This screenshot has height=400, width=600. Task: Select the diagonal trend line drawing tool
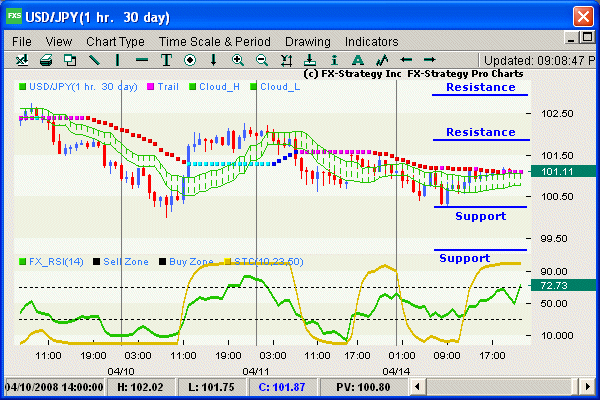94,60
